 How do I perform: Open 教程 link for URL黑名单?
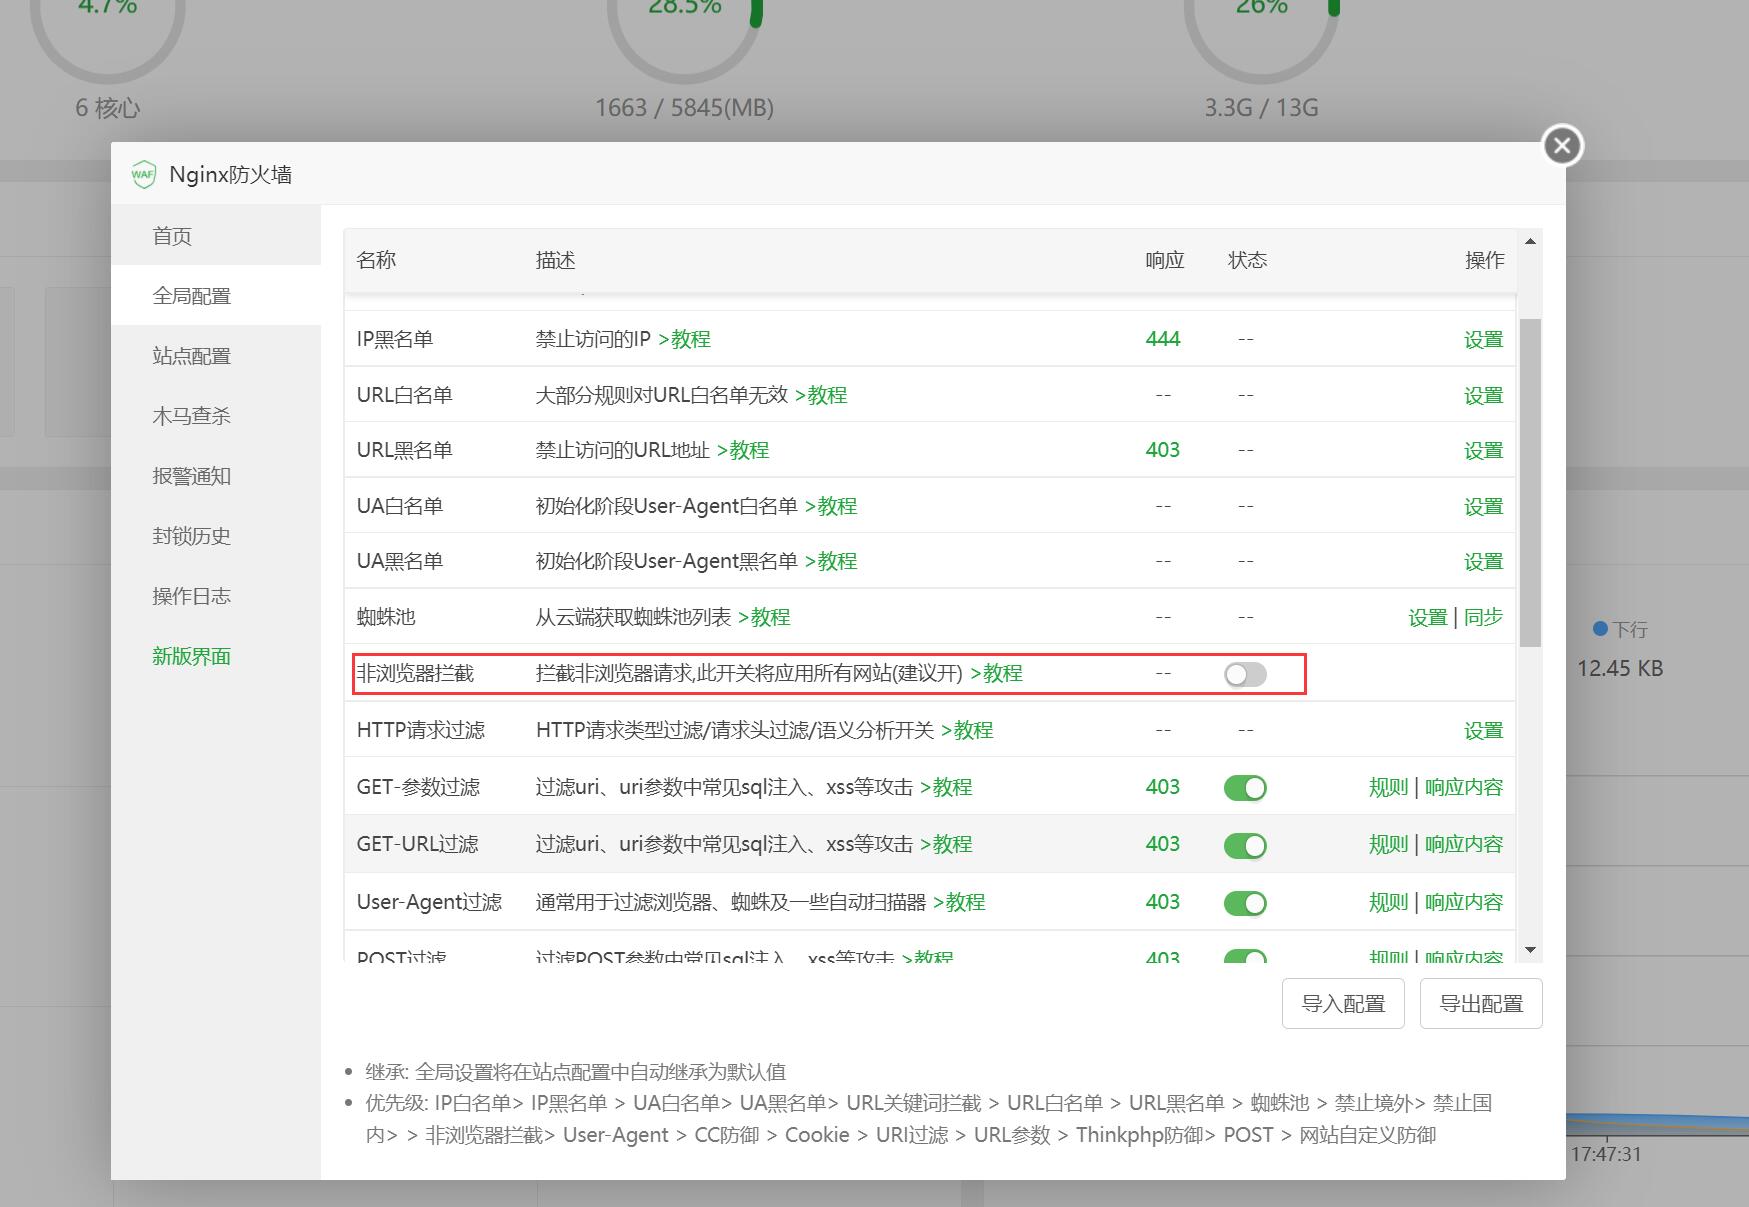(743, 451)
